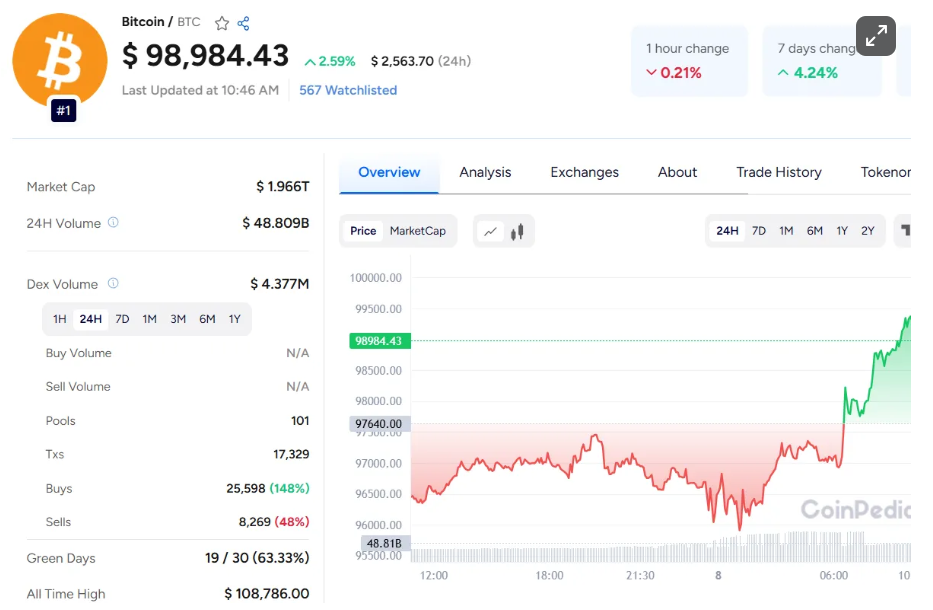Click the 18:00 time axis label
Screen dimensions: 933x610
click(x=549, y=575)
